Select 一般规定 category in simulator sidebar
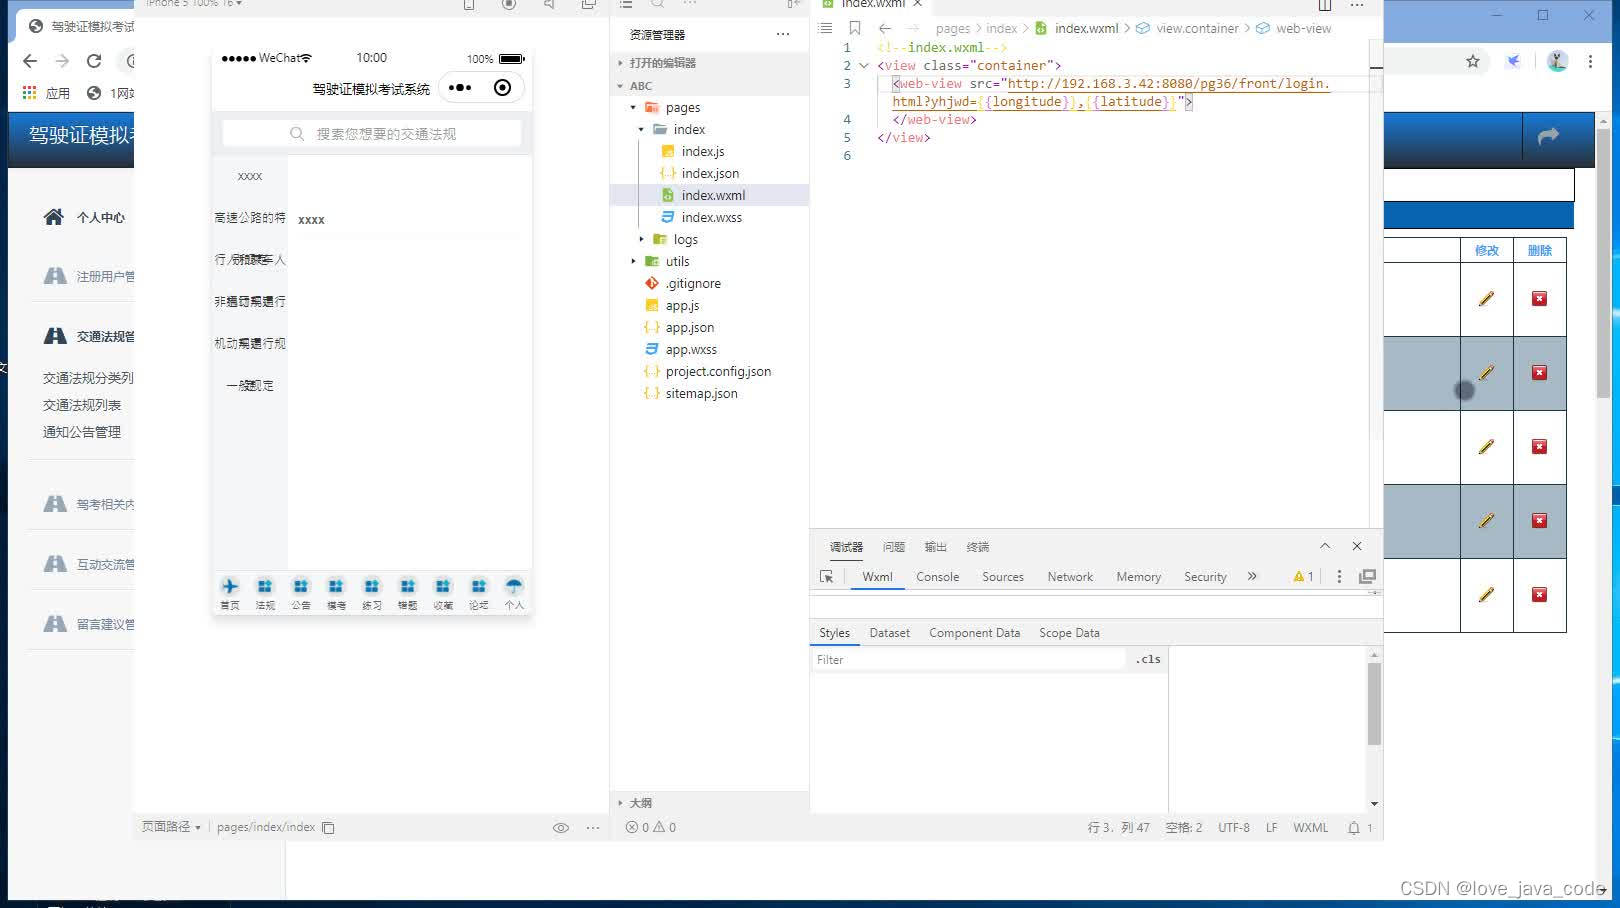The height and width of the screenshot is (908, 1620). point(250,386)
